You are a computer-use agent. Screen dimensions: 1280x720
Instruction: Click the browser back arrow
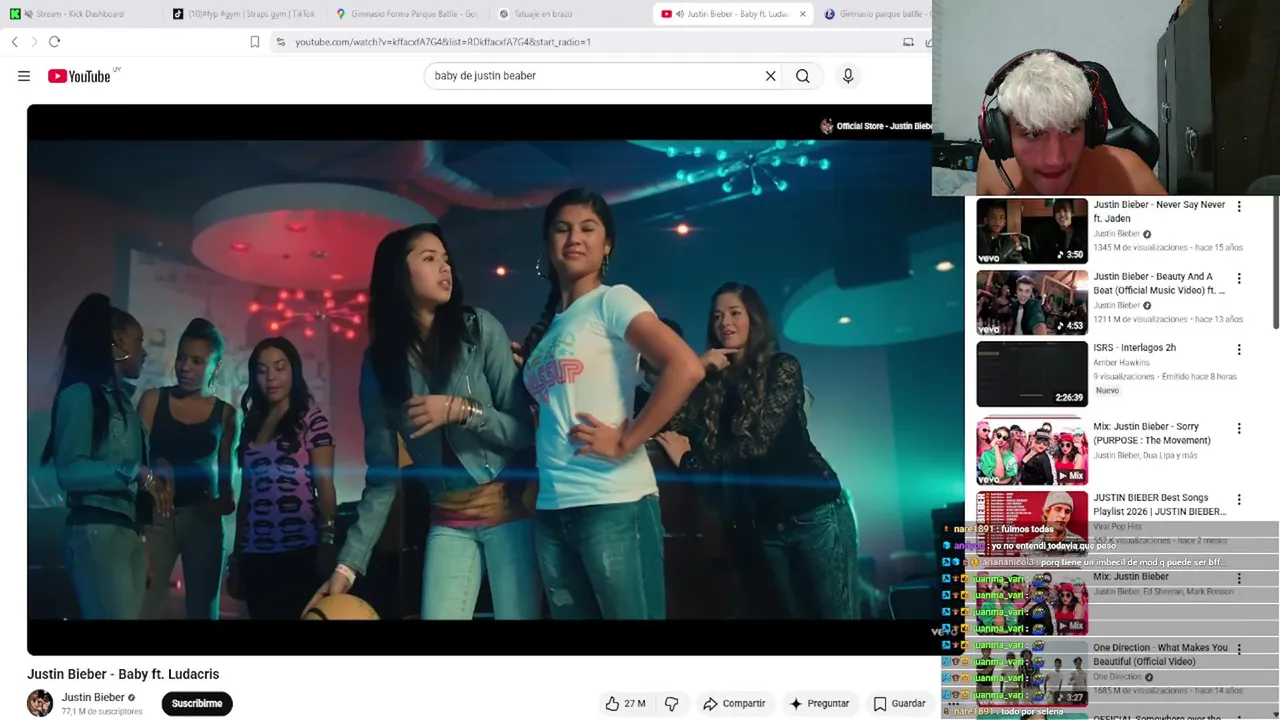pos(14,42)
